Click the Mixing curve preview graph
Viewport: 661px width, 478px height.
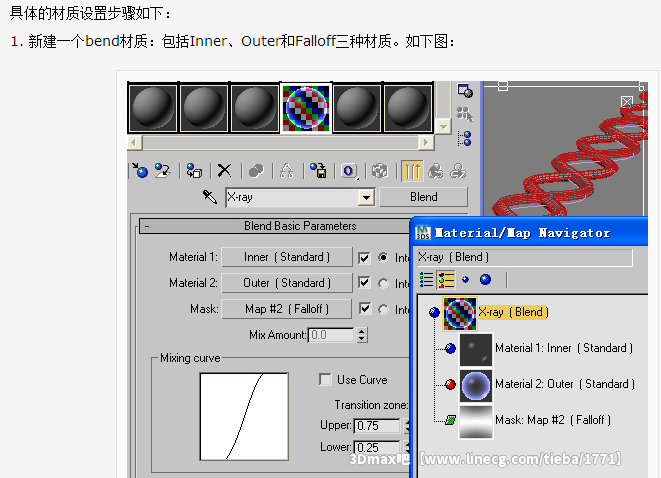pyautogui.click(x=244, y=416)
